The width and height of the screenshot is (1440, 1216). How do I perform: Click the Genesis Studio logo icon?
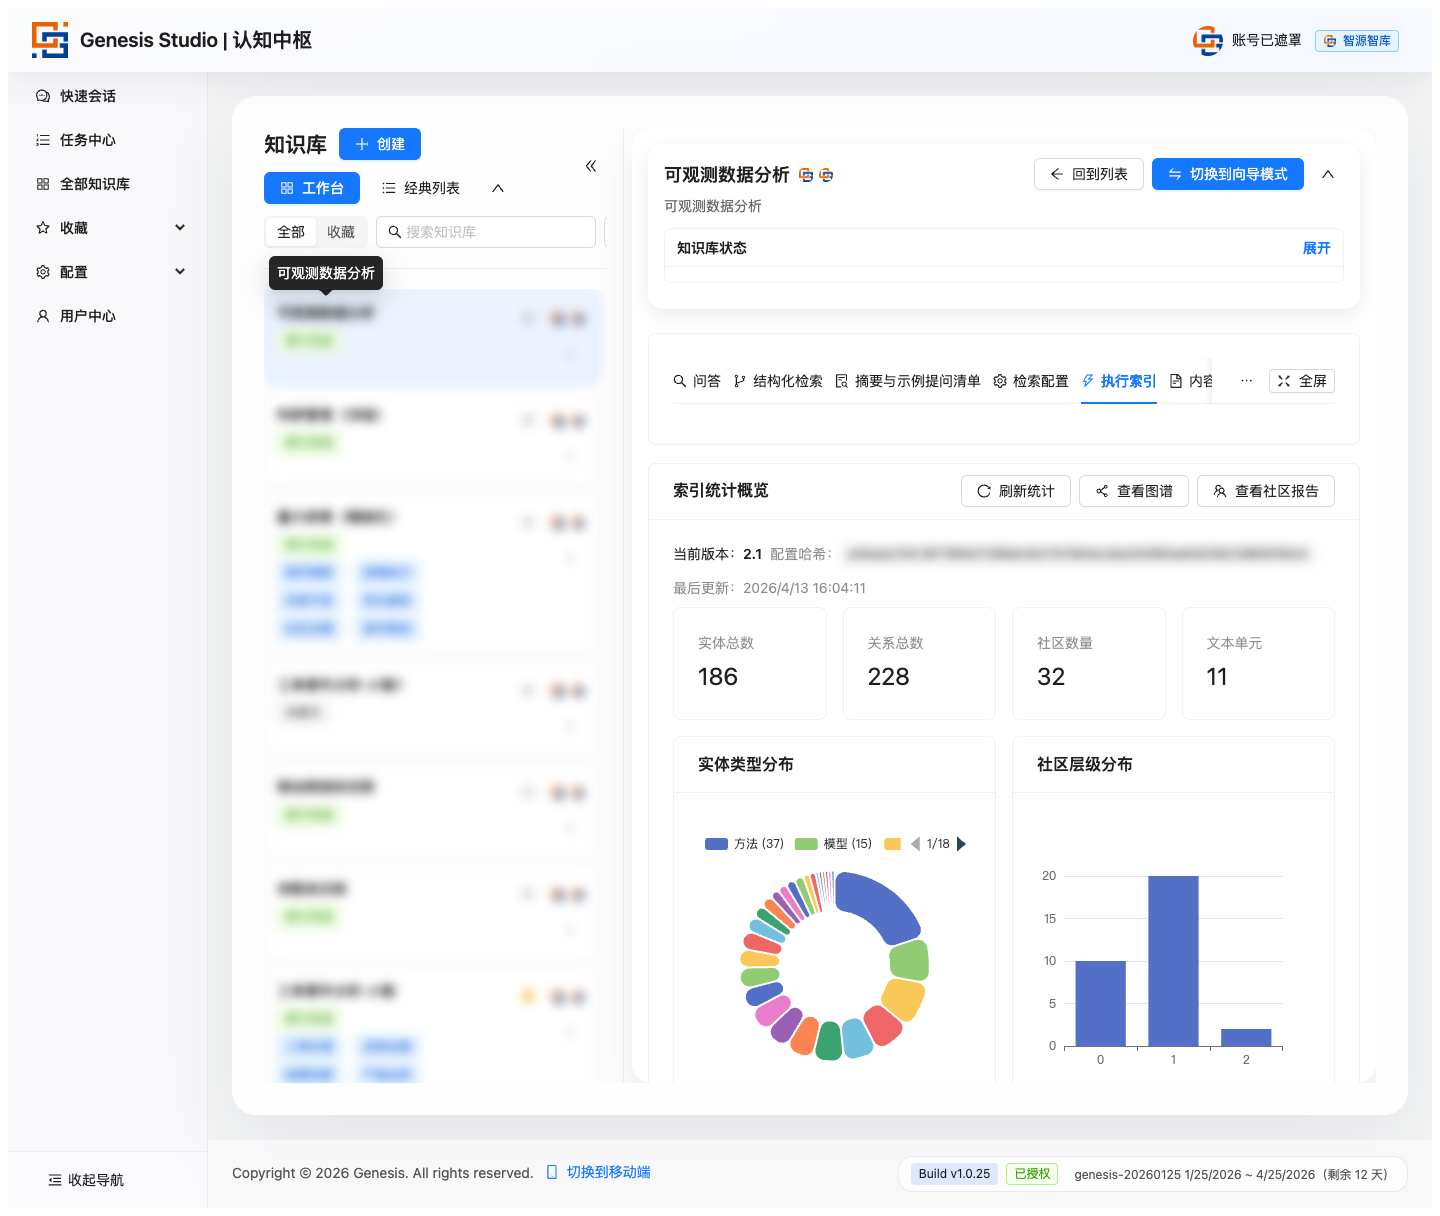click(50, 40)
